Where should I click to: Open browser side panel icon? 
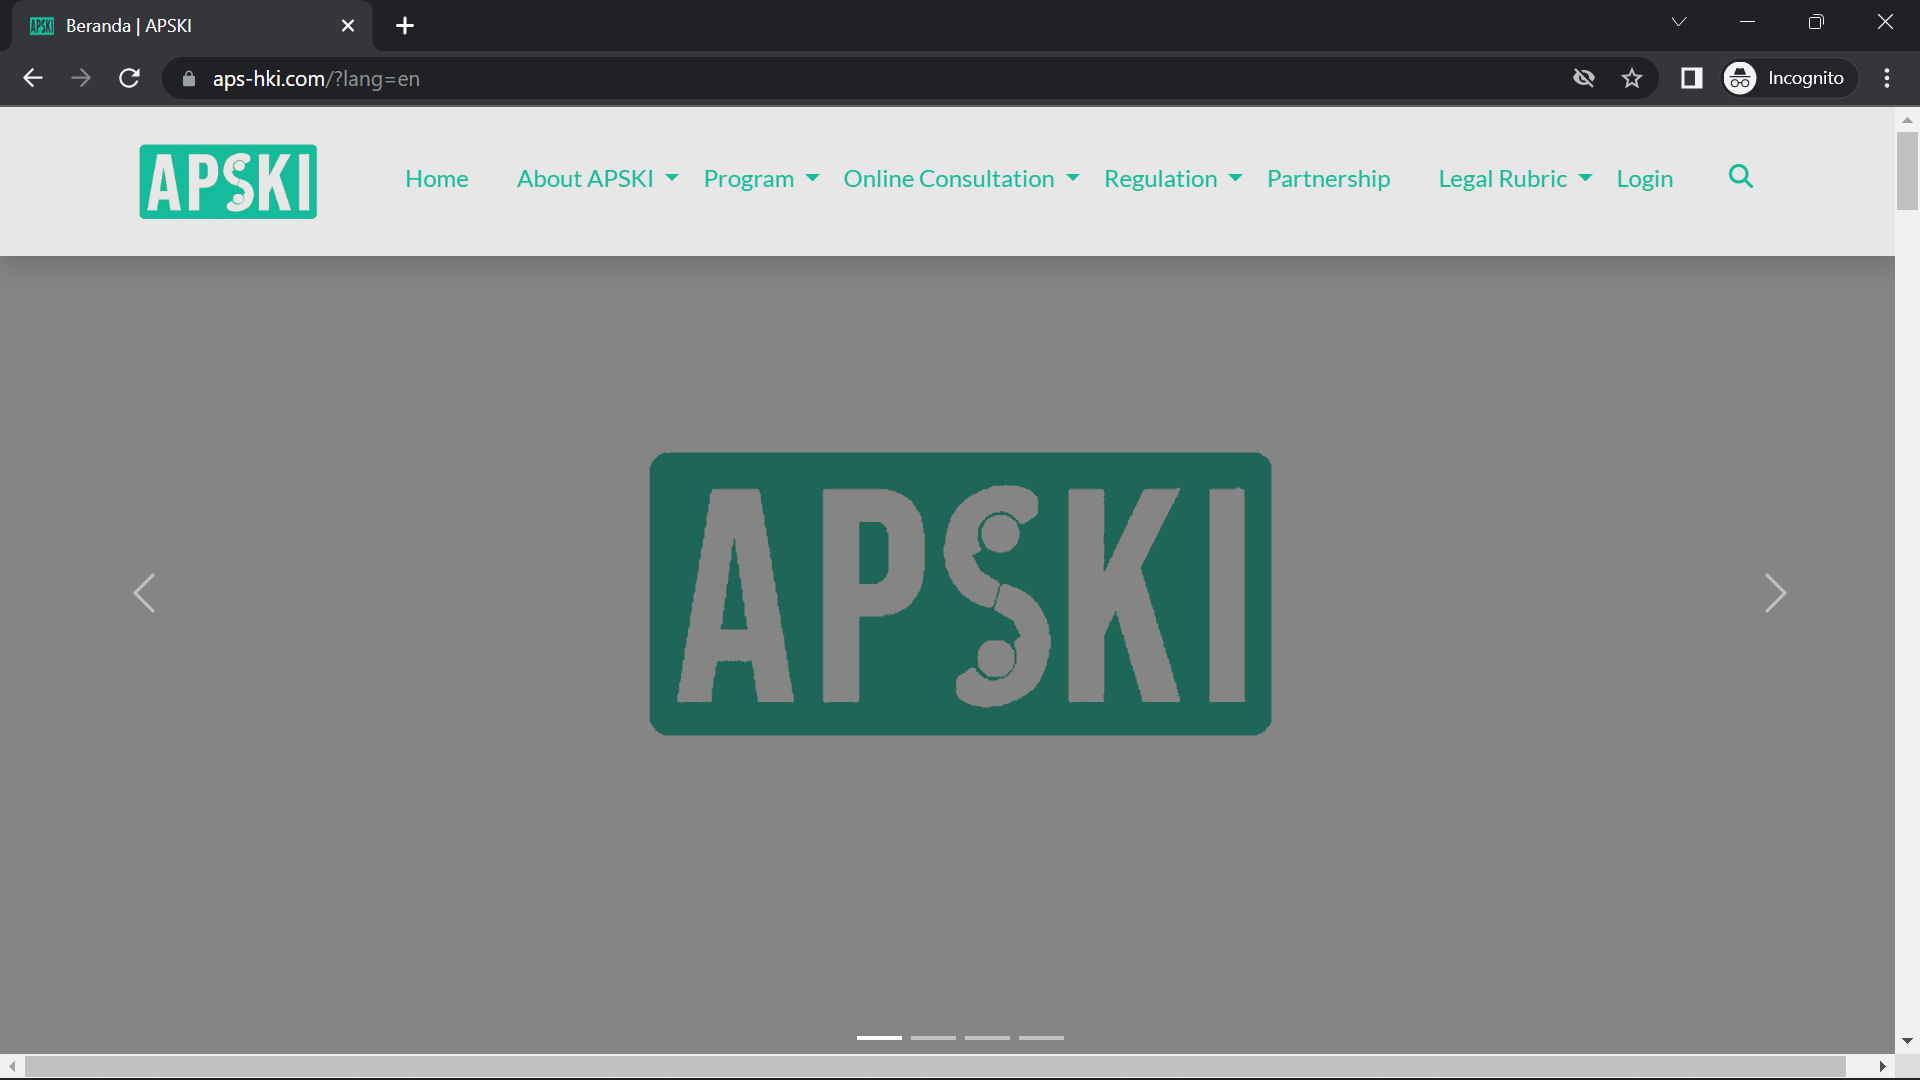pos(1691,78)
